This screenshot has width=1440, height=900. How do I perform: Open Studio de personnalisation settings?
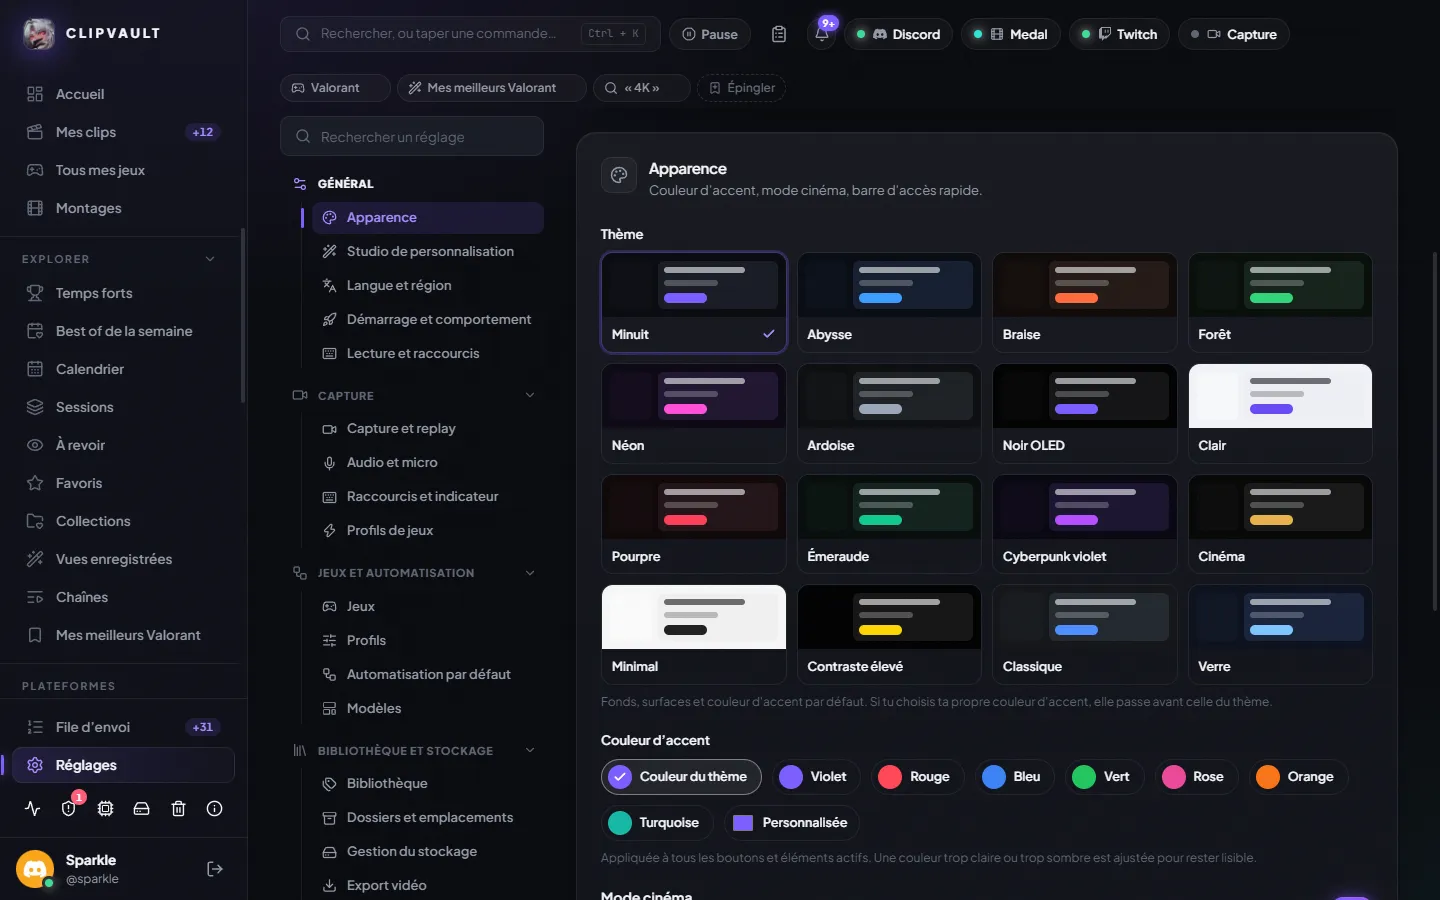pyautogui.click(x=428, y=252)
